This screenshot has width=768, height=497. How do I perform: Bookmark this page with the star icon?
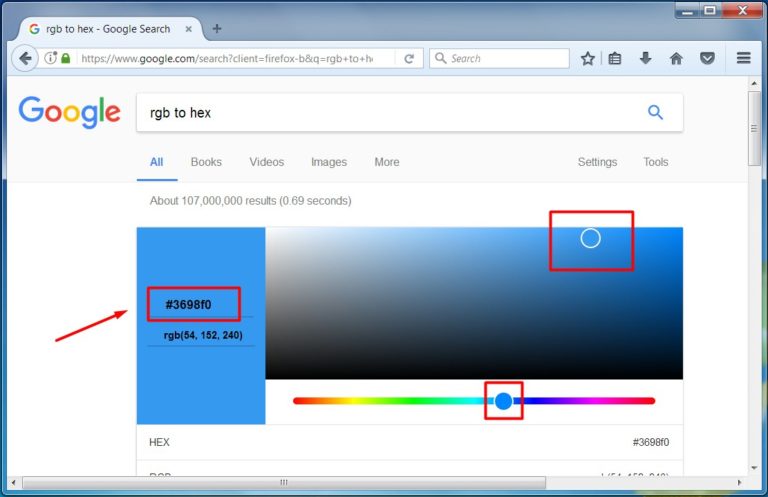tap(588, 59)
